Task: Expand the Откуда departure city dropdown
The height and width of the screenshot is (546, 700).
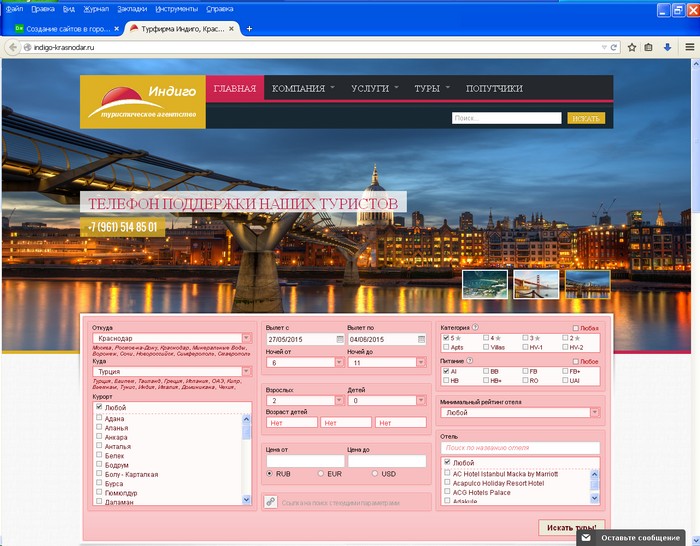Action: 246,338
